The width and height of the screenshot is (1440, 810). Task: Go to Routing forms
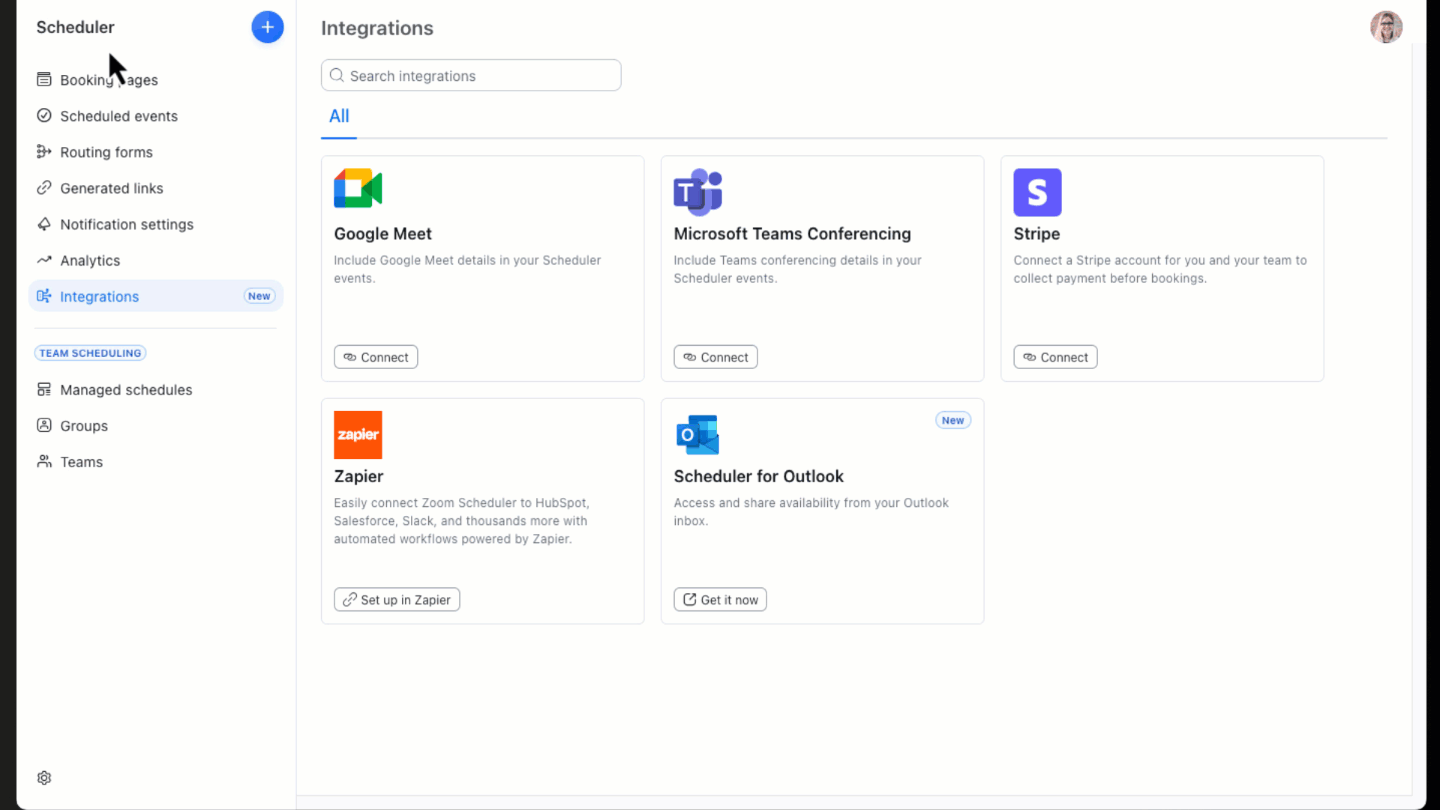[x=156, y=152]
